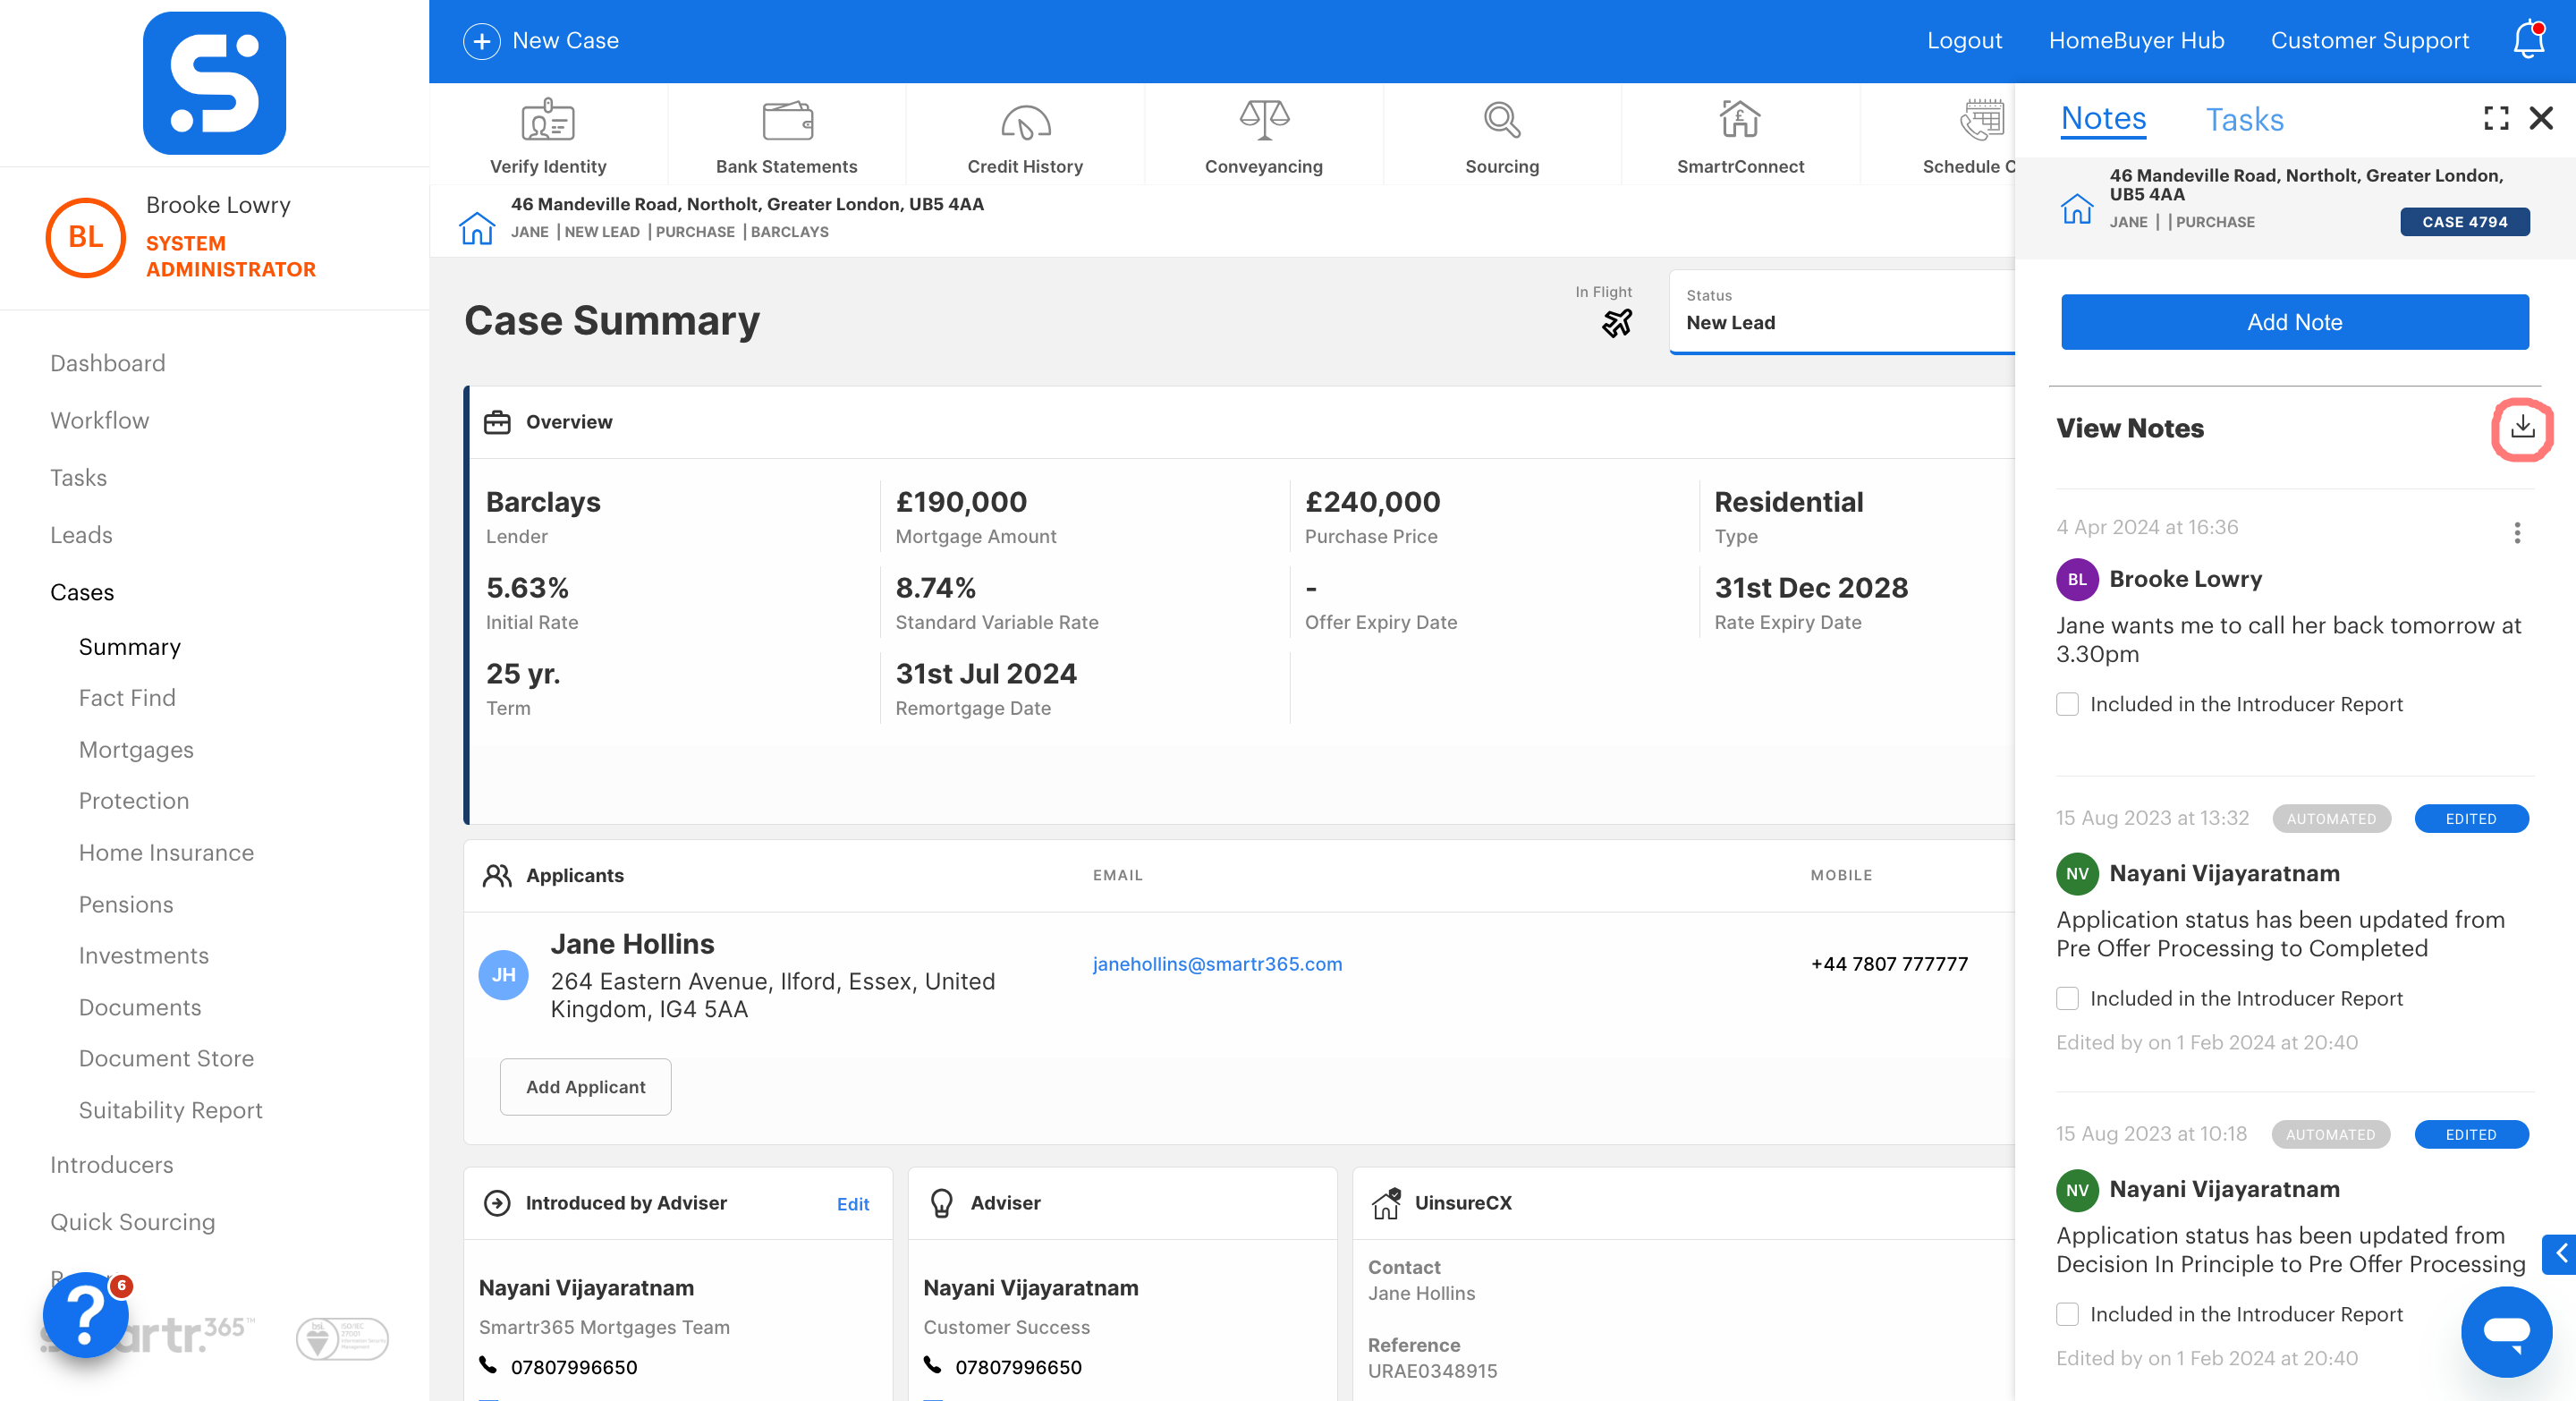2576x1401 pixels.
Task: Click the house icon in notes panel header
Action: click(x=2077, y=208)
